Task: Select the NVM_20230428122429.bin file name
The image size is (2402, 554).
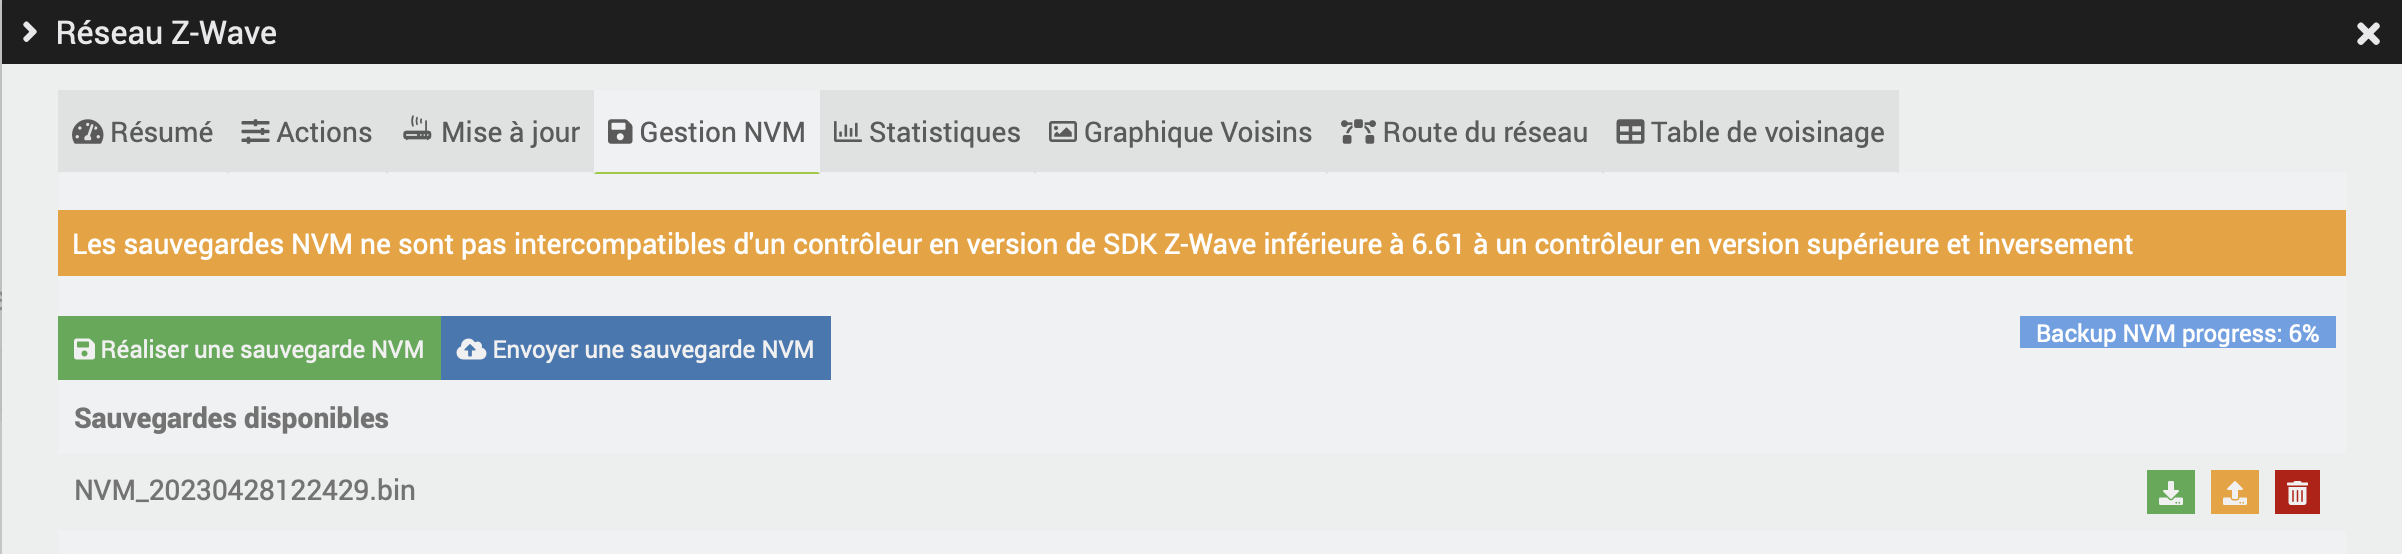Action: [x=245, y=490]
